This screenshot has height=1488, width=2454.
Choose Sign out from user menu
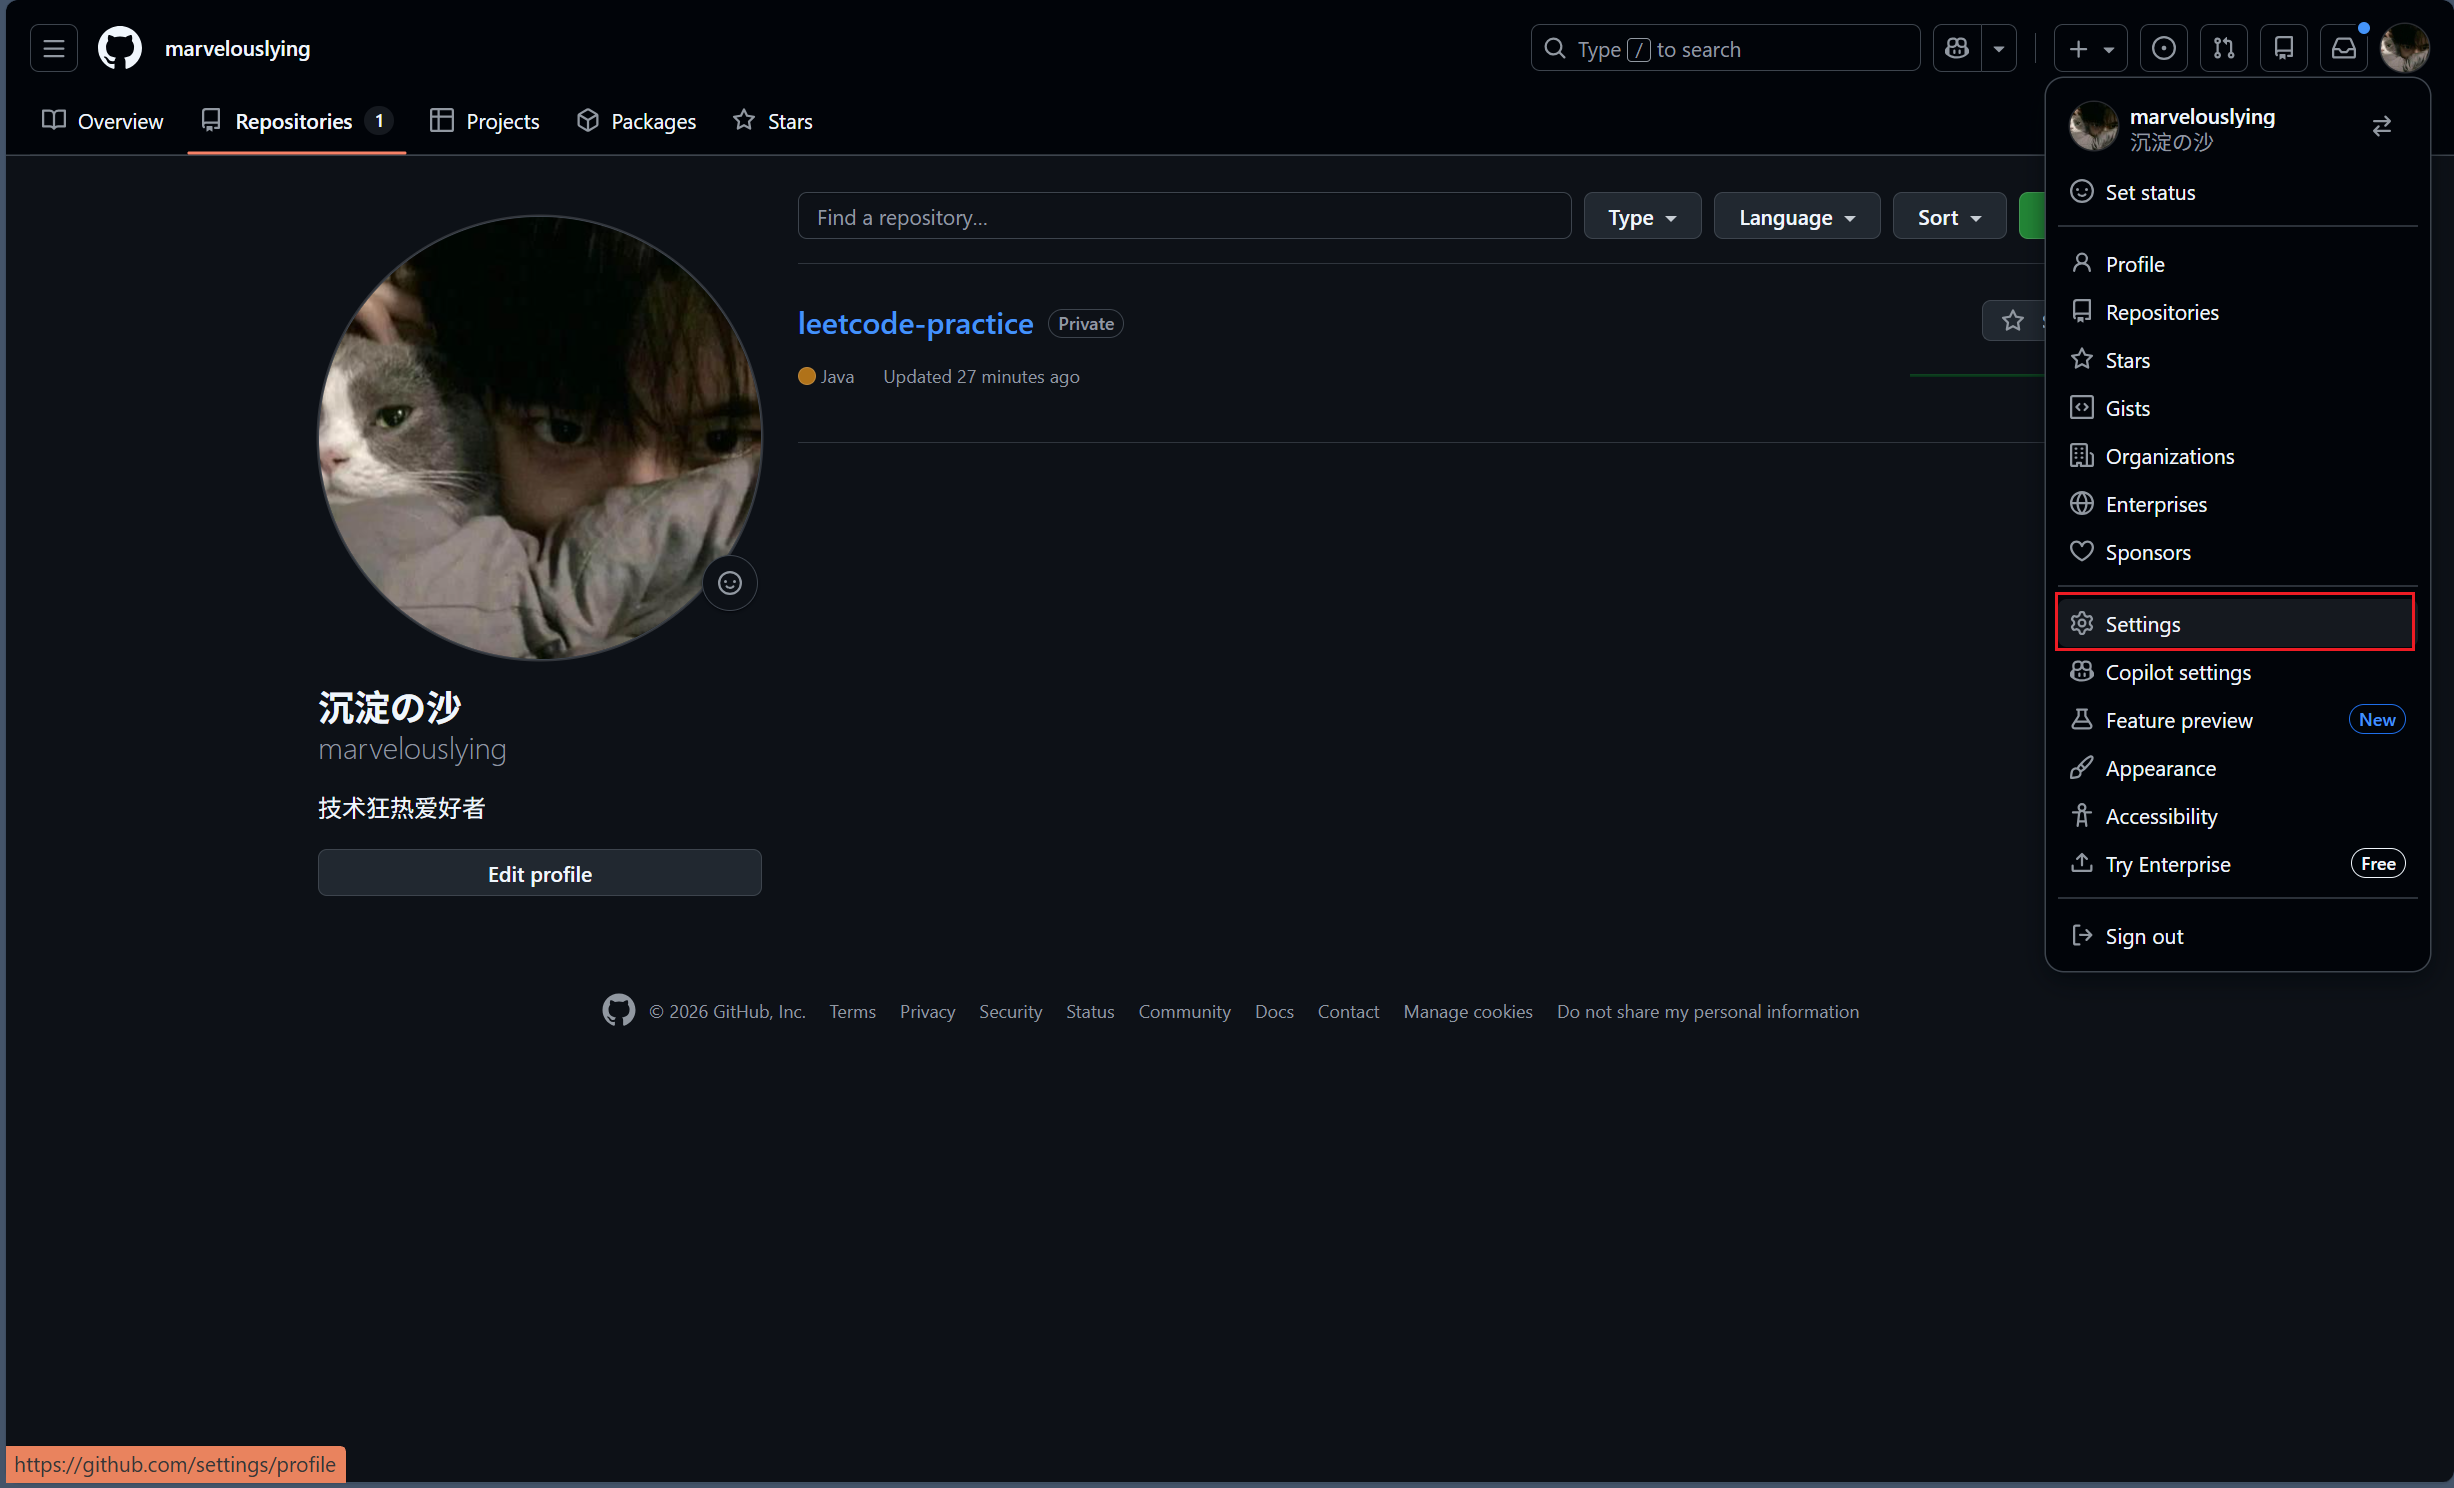tap(2144, 936)
